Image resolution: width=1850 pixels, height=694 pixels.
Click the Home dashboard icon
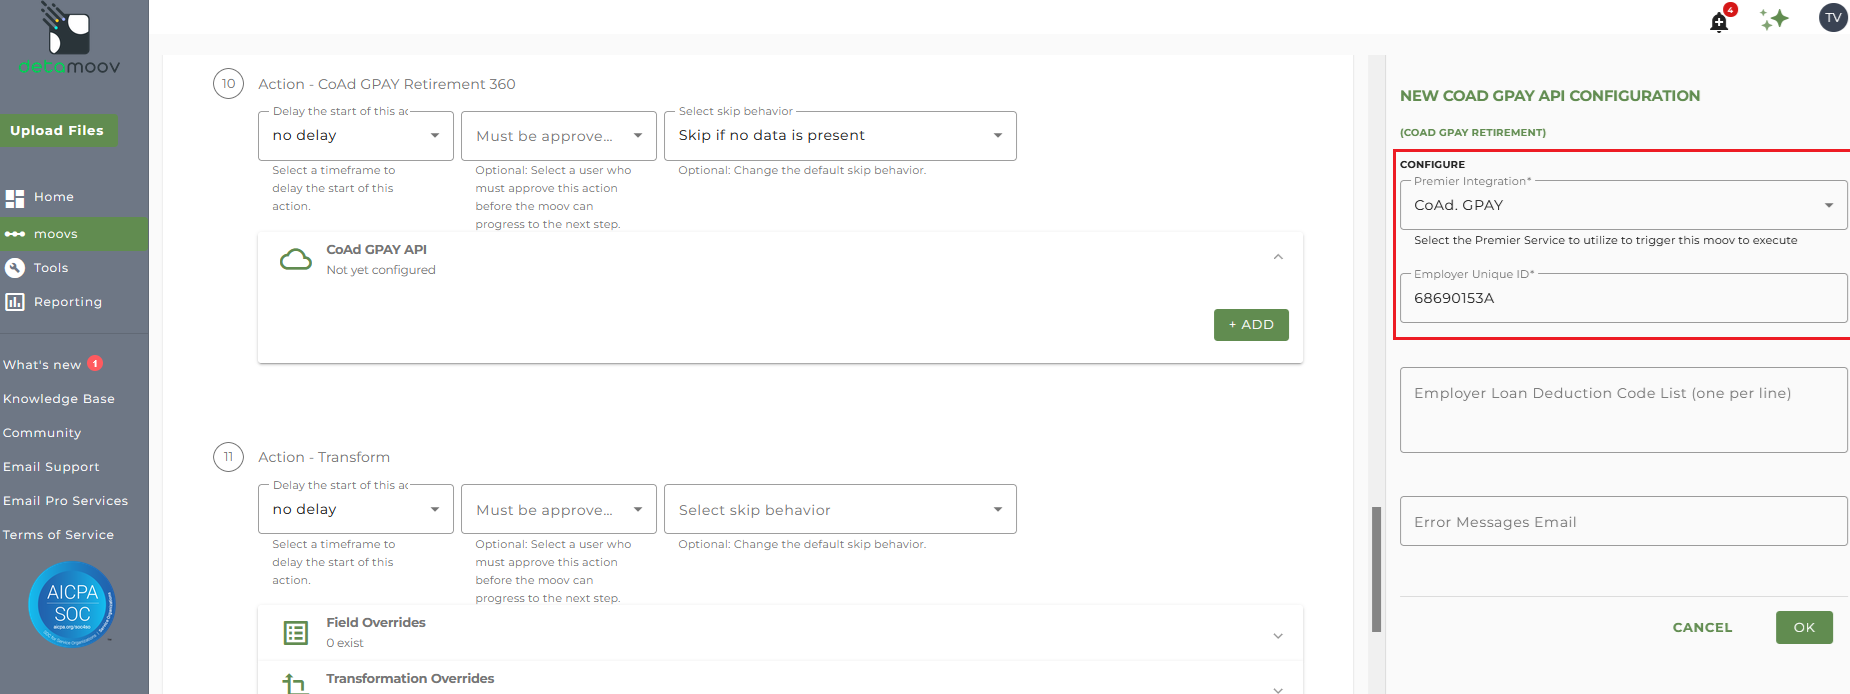coord(15,198)
